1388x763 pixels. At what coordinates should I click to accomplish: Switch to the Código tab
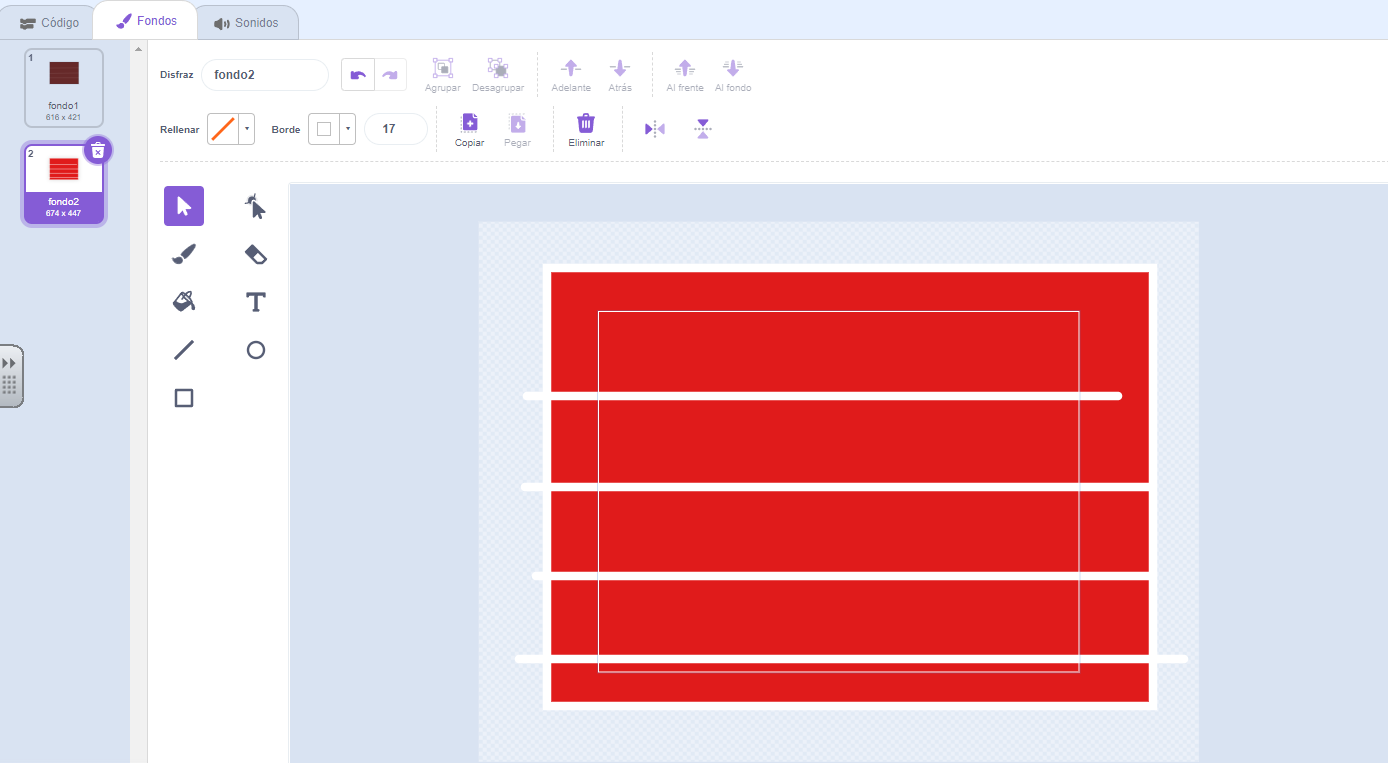[49, 22]
